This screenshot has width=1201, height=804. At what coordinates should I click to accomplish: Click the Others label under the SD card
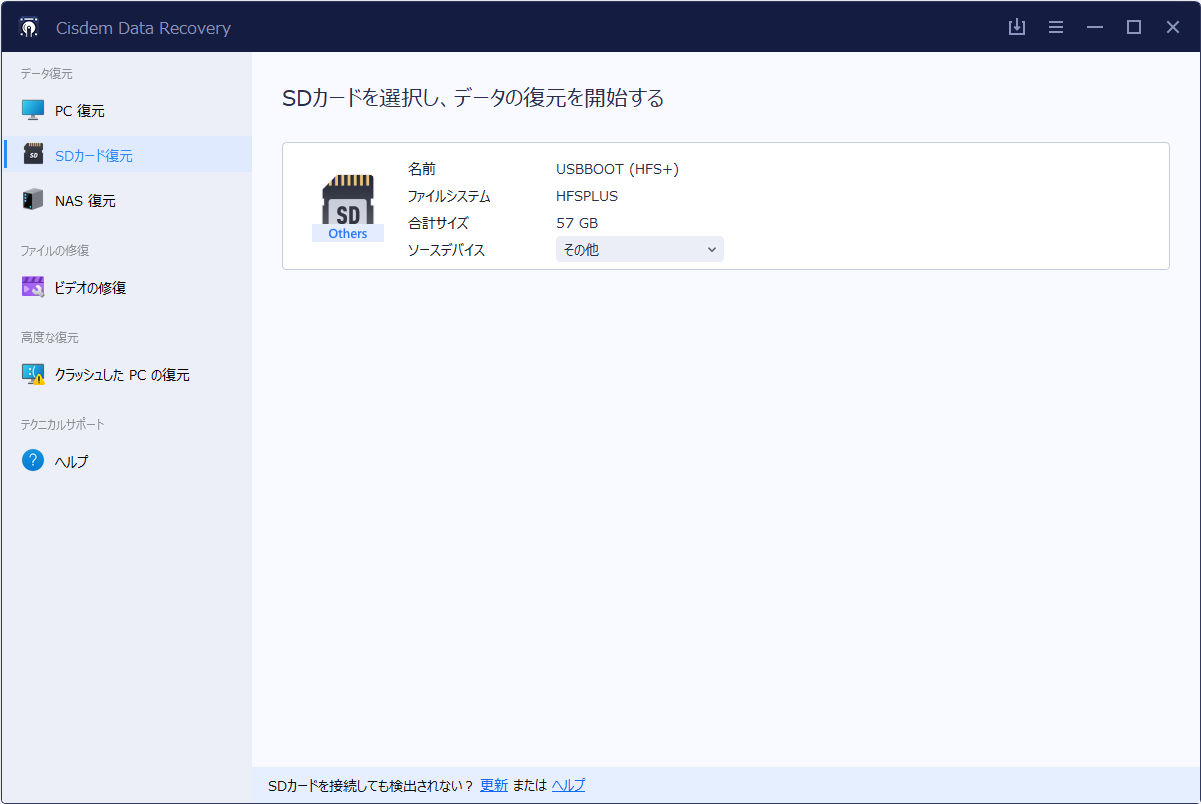click(x=347, y=234)
